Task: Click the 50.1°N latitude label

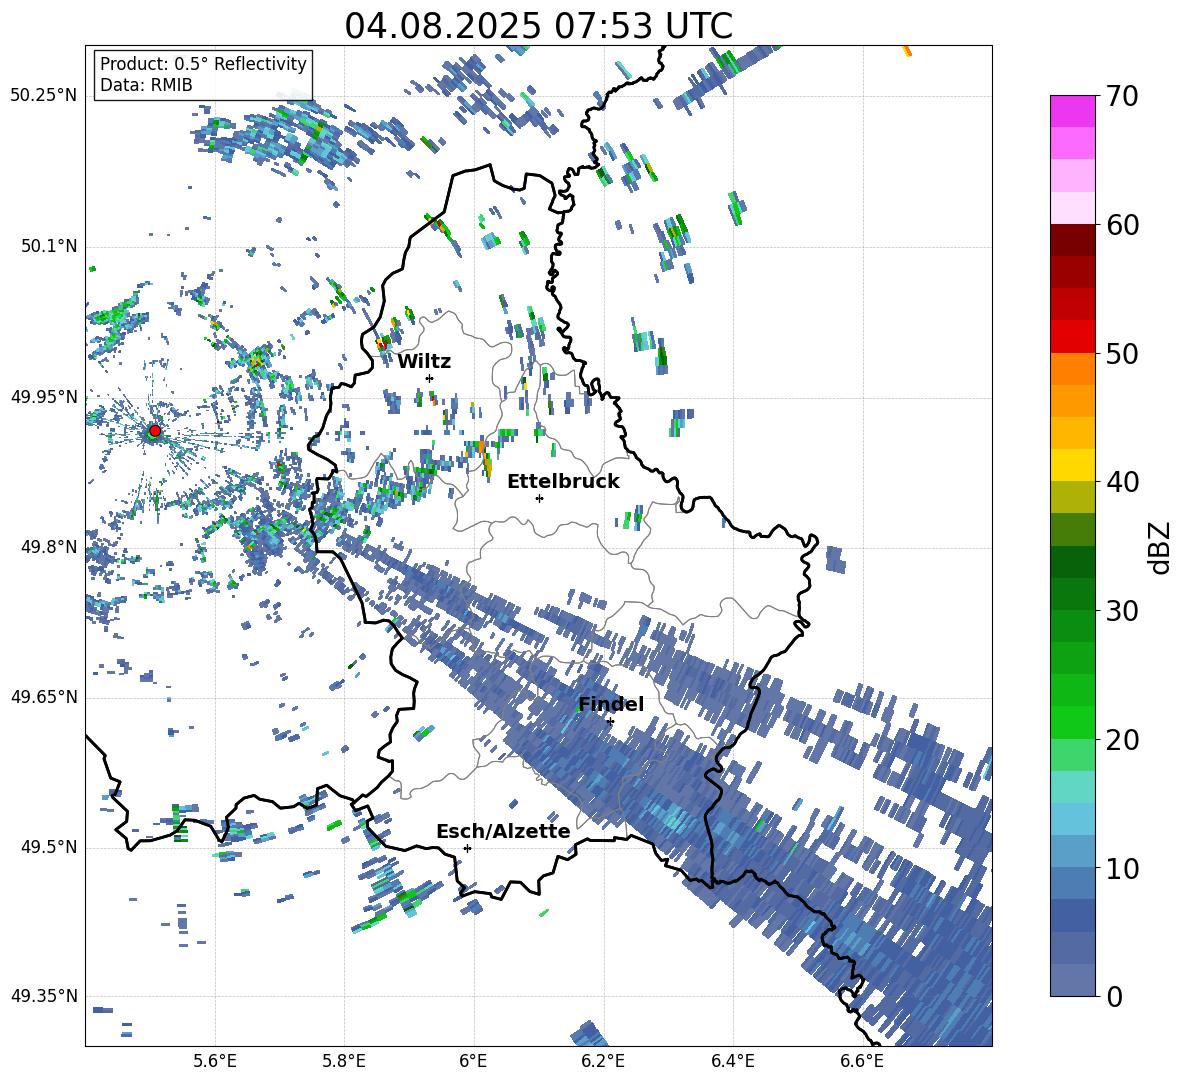Action: point(49,246)
